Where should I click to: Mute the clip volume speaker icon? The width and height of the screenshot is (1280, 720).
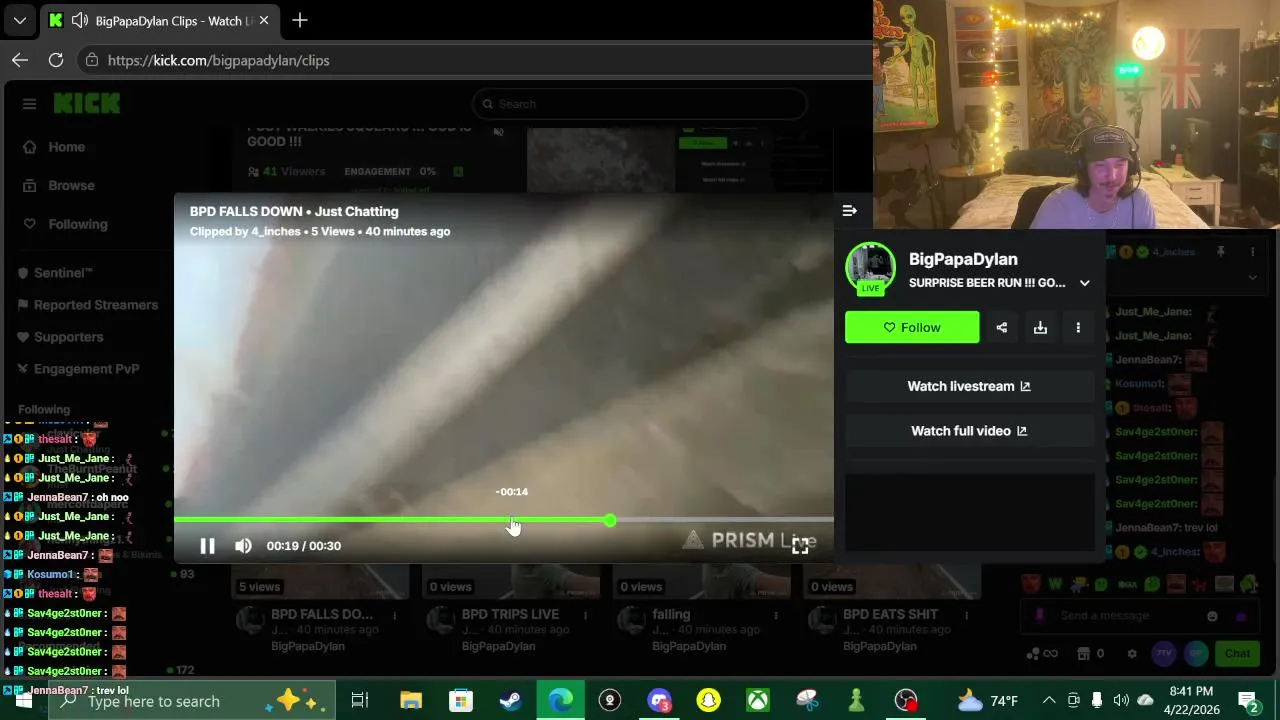(243, 546)
